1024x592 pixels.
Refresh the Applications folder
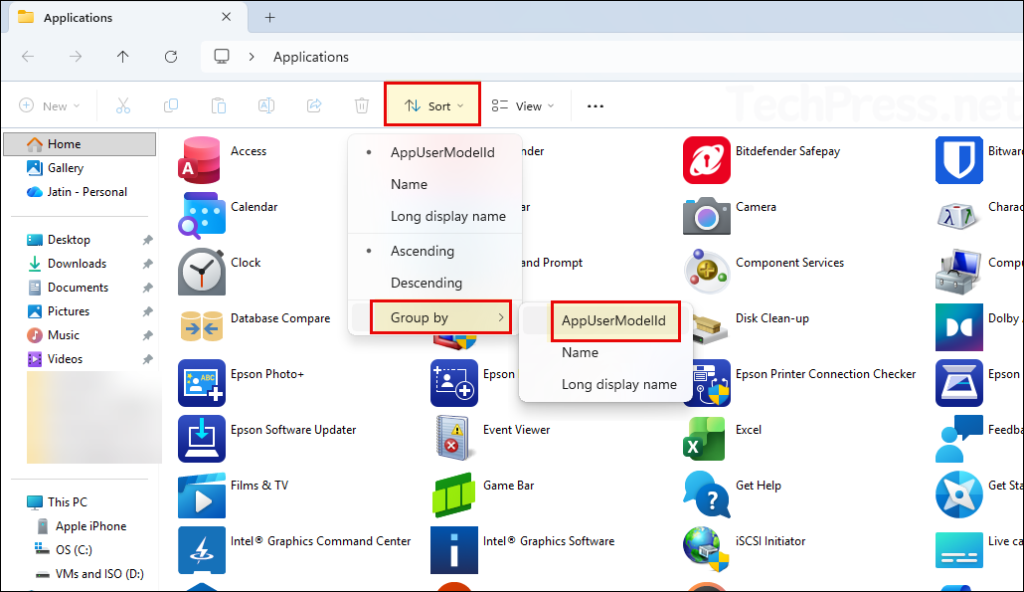[x=168, y=57]
